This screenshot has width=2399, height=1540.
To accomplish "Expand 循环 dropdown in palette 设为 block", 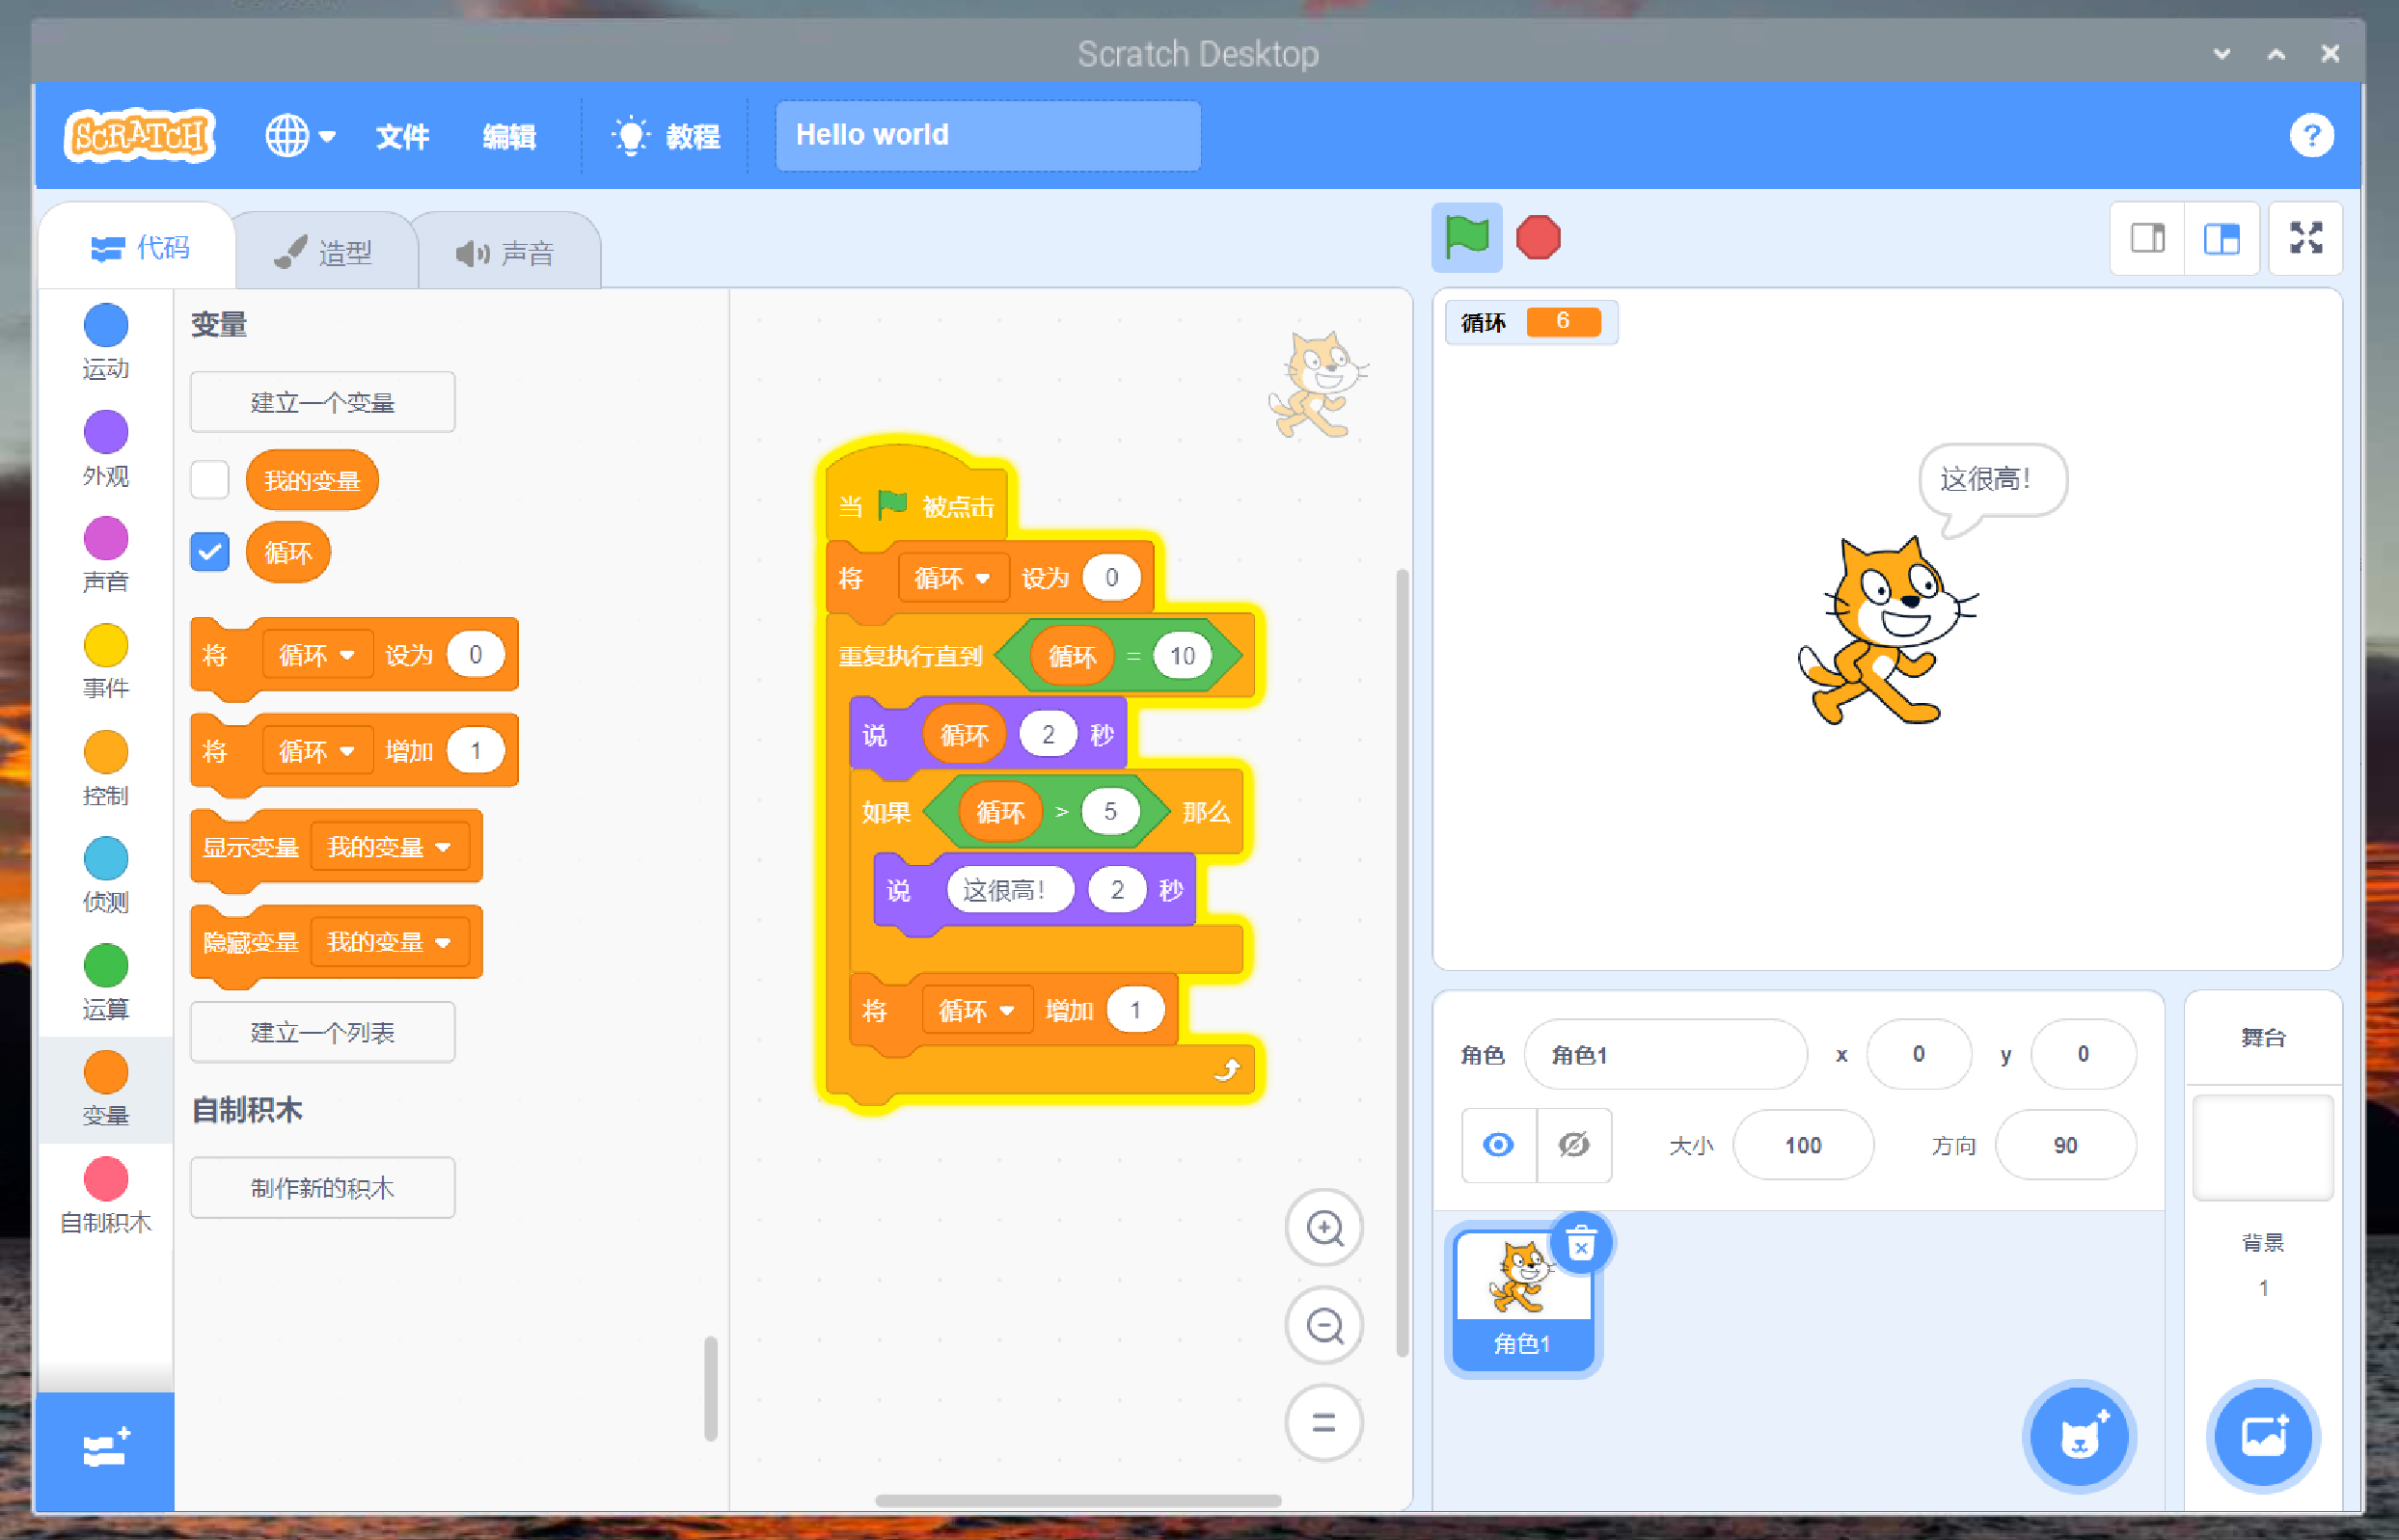I will [x=317, y=655].
